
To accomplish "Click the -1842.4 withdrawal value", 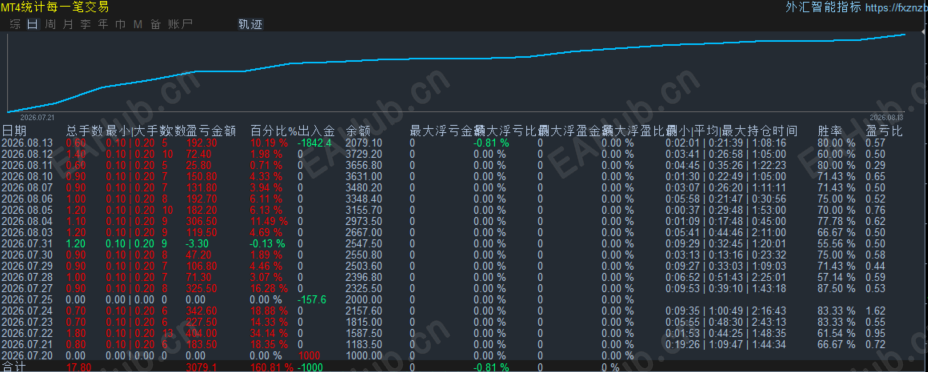I will (314, 143).
